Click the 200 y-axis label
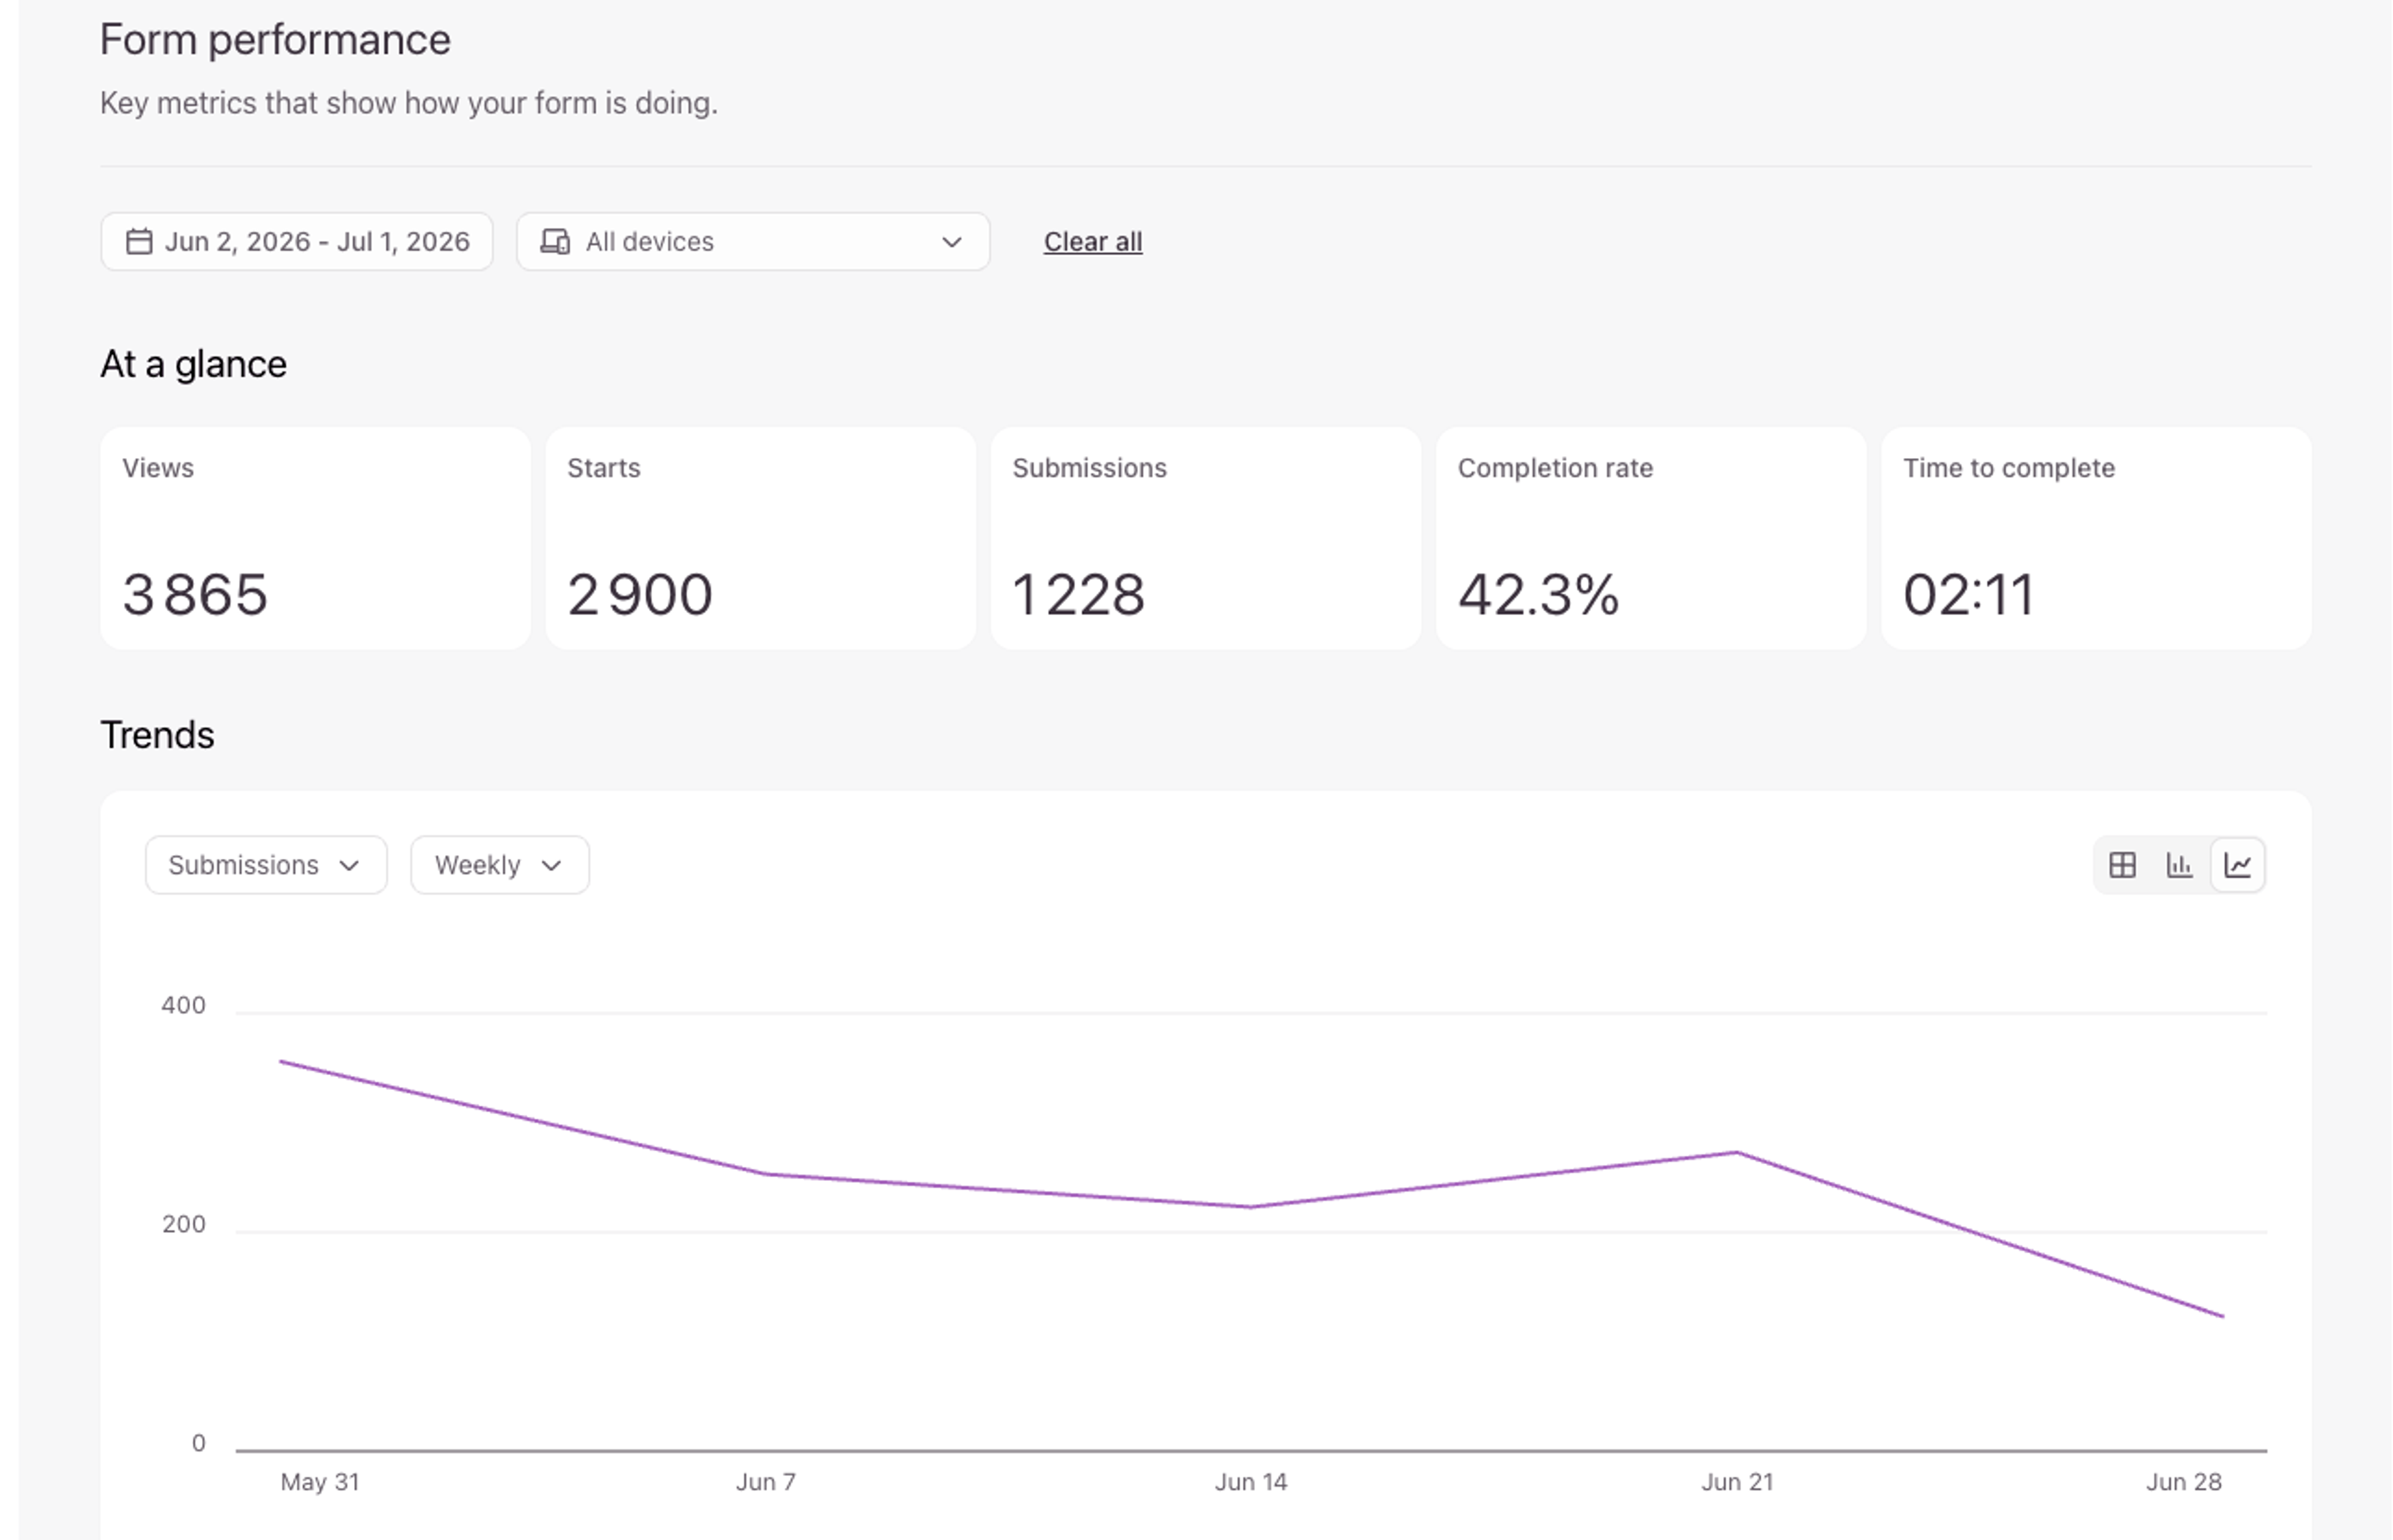 [184, 1224]
